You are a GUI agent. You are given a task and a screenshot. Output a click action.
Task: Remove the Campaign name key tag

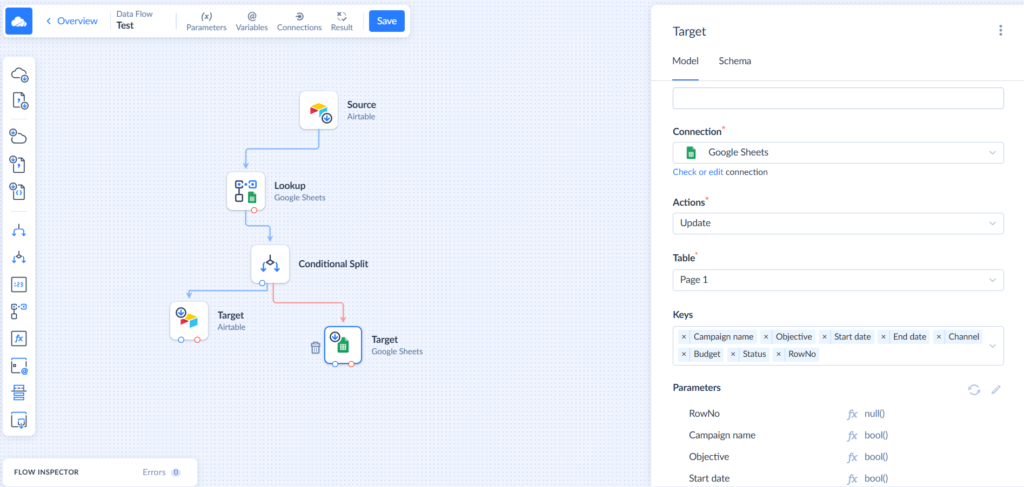pos(684,337)
